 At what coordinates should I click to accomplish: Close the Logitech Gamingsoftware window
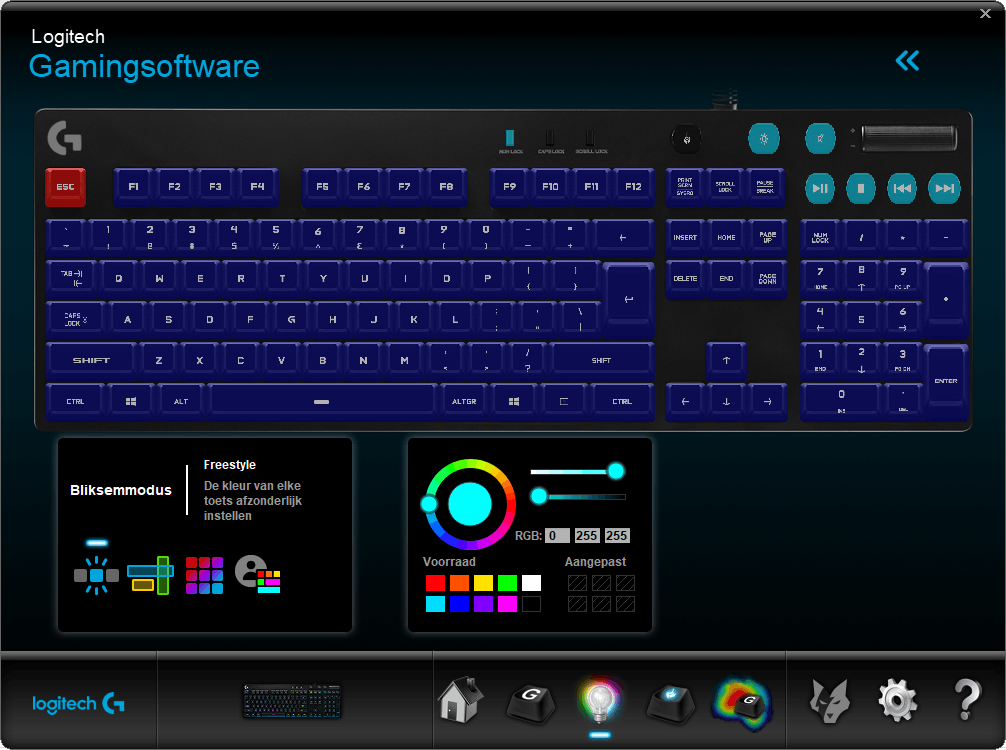coord(985,13)
